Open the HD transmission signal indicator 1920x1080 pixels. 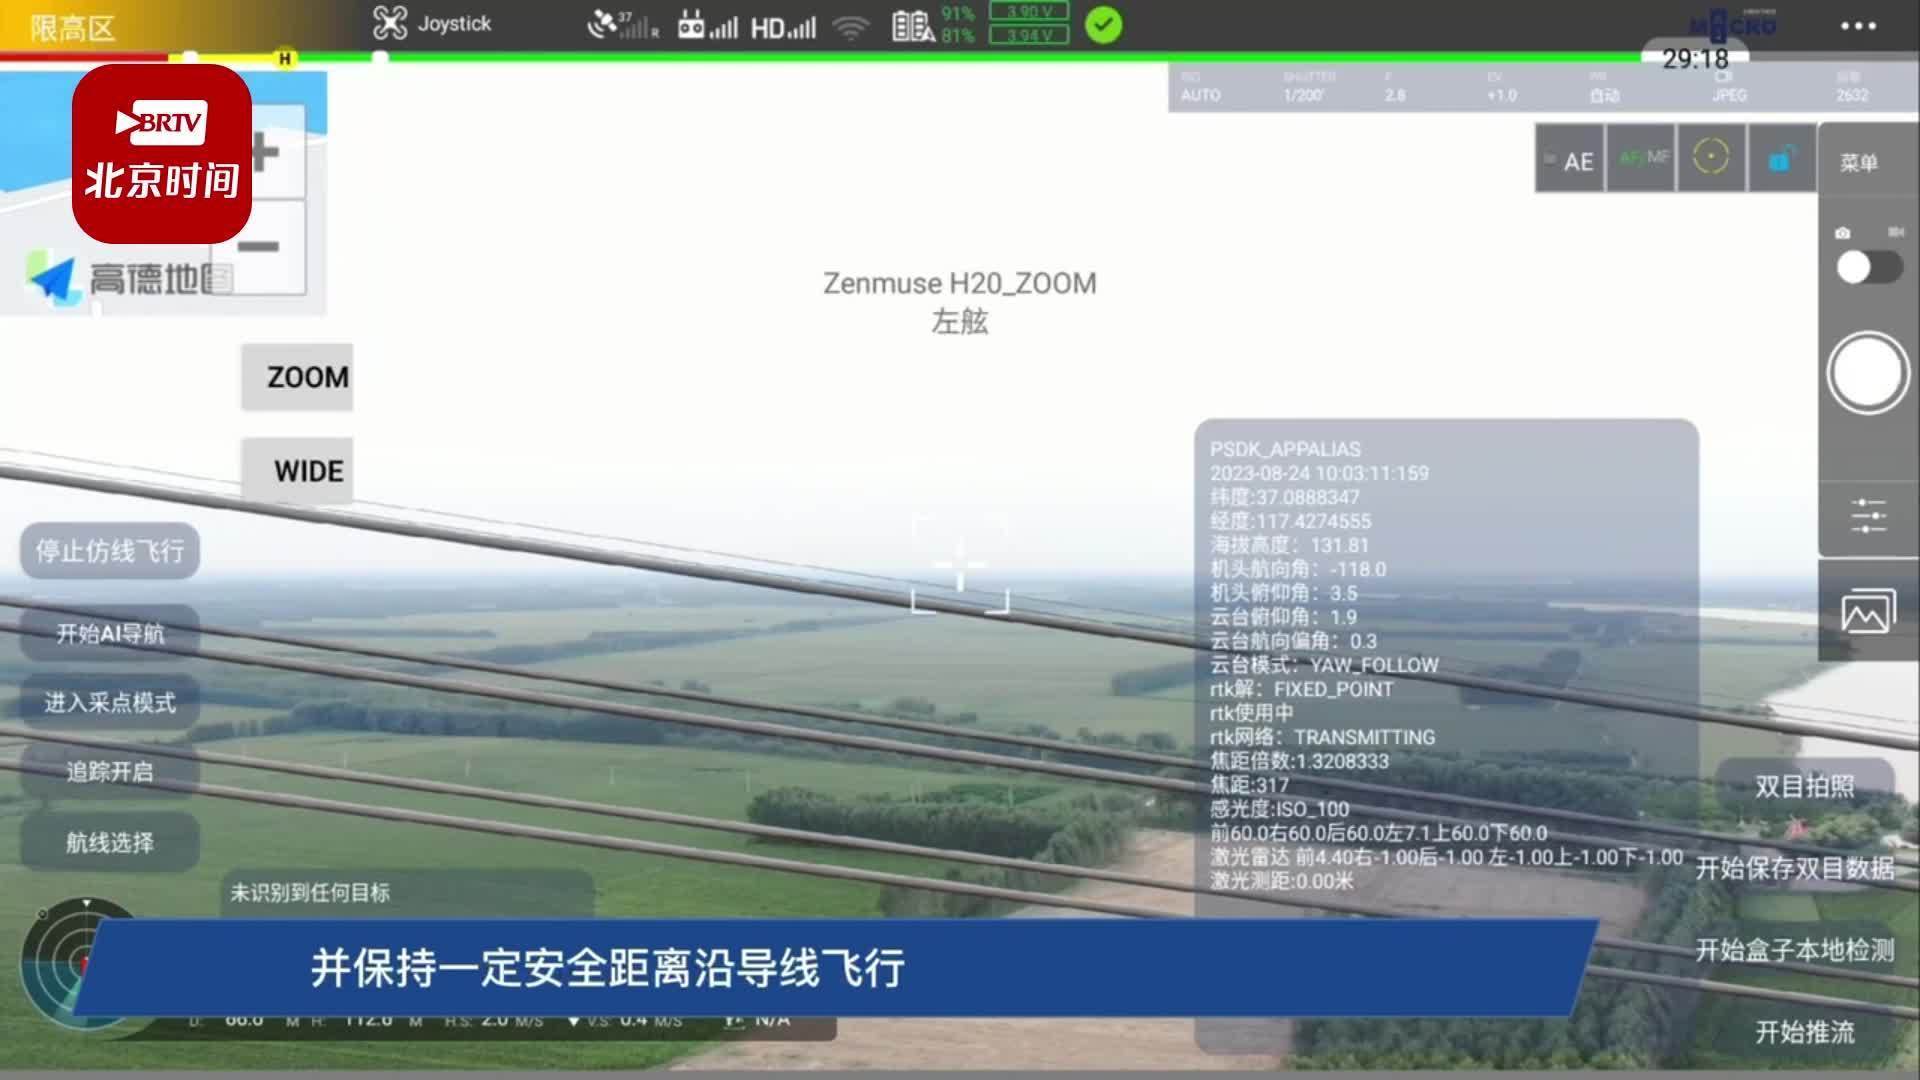point(785,26)
